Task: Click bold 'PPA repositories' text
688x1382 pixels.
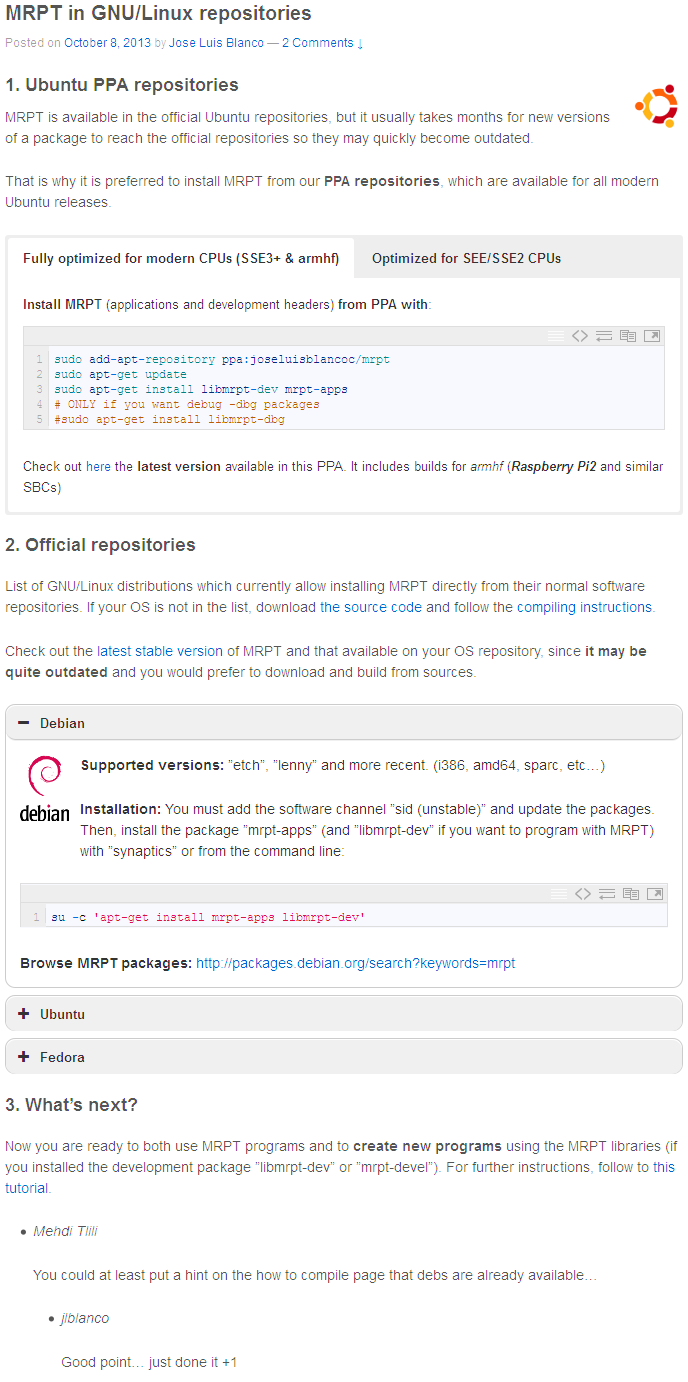Action: coord(382,181)
